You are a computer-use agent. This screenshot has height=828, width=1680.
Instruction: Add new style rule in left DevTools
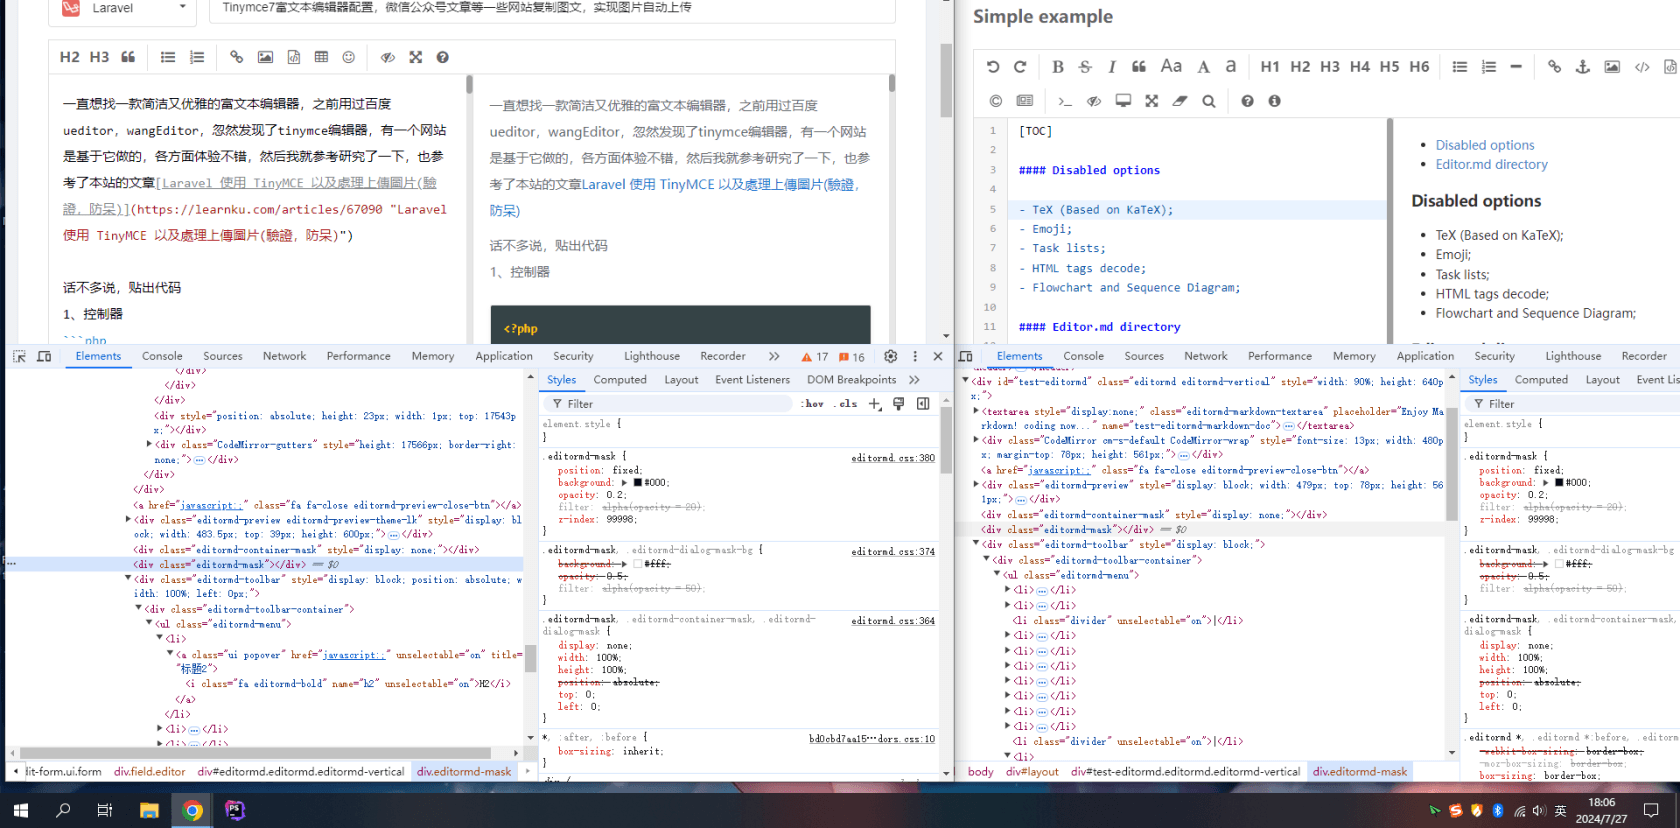pos(874,404)
